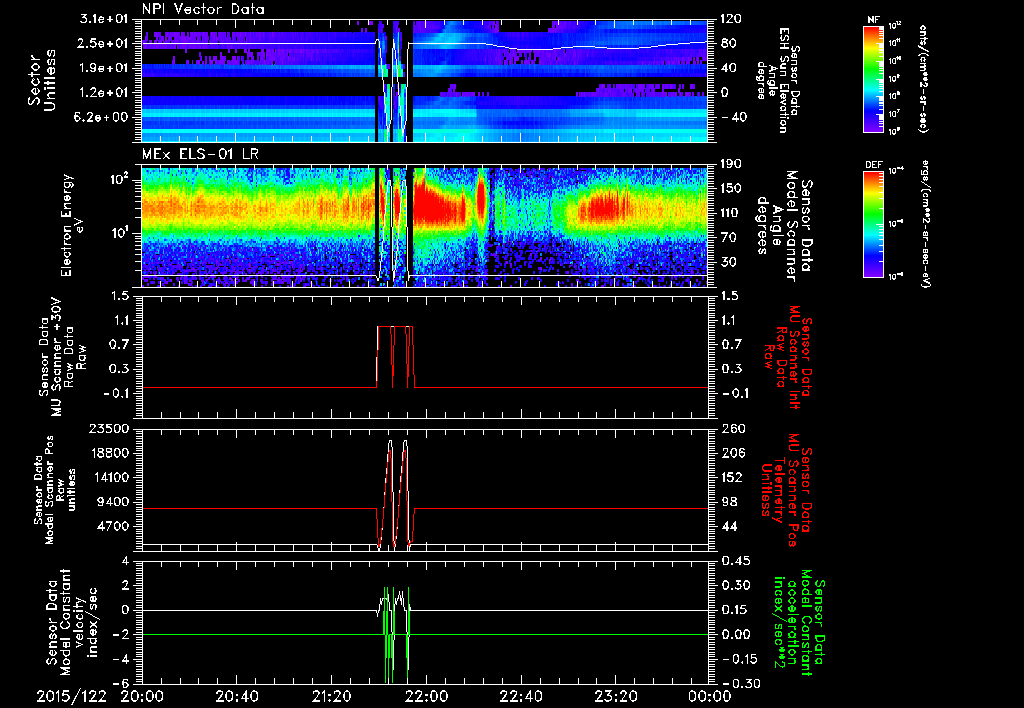Viewport: 1024px width, 708px height.
Task: Click the 00:00 time tick label
Action: click(x=711, y=697)
